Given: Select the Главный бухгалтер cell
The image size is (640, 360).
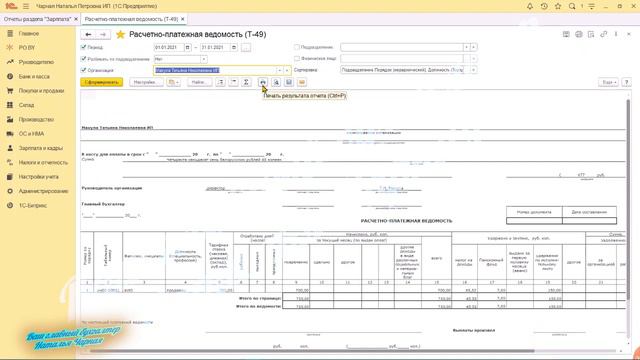Looking at the screenshot, I should click(103, 204).
